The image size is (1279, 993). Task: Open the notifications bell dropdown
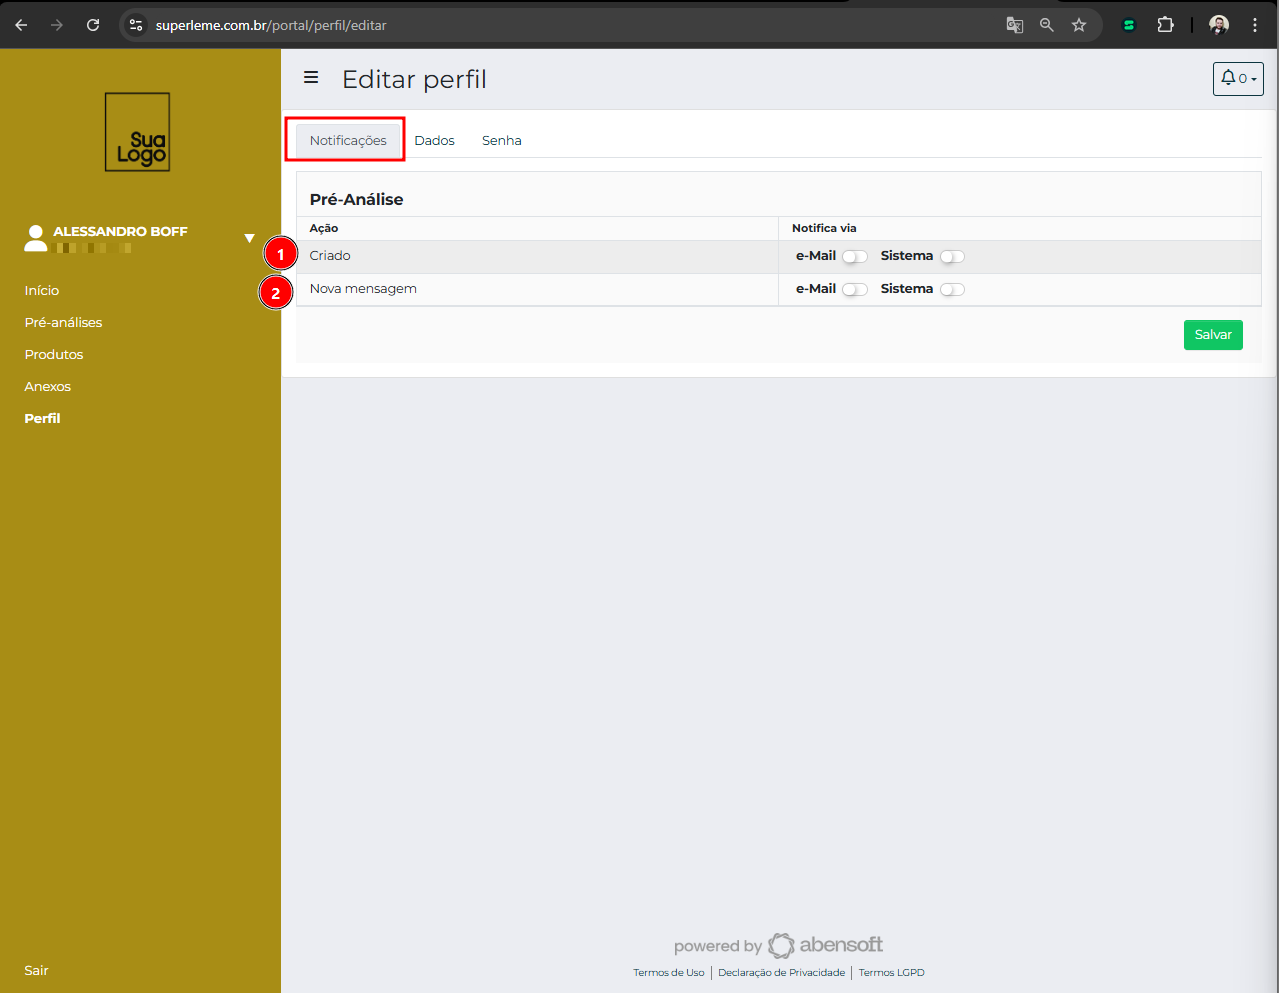click(1237, 79)
